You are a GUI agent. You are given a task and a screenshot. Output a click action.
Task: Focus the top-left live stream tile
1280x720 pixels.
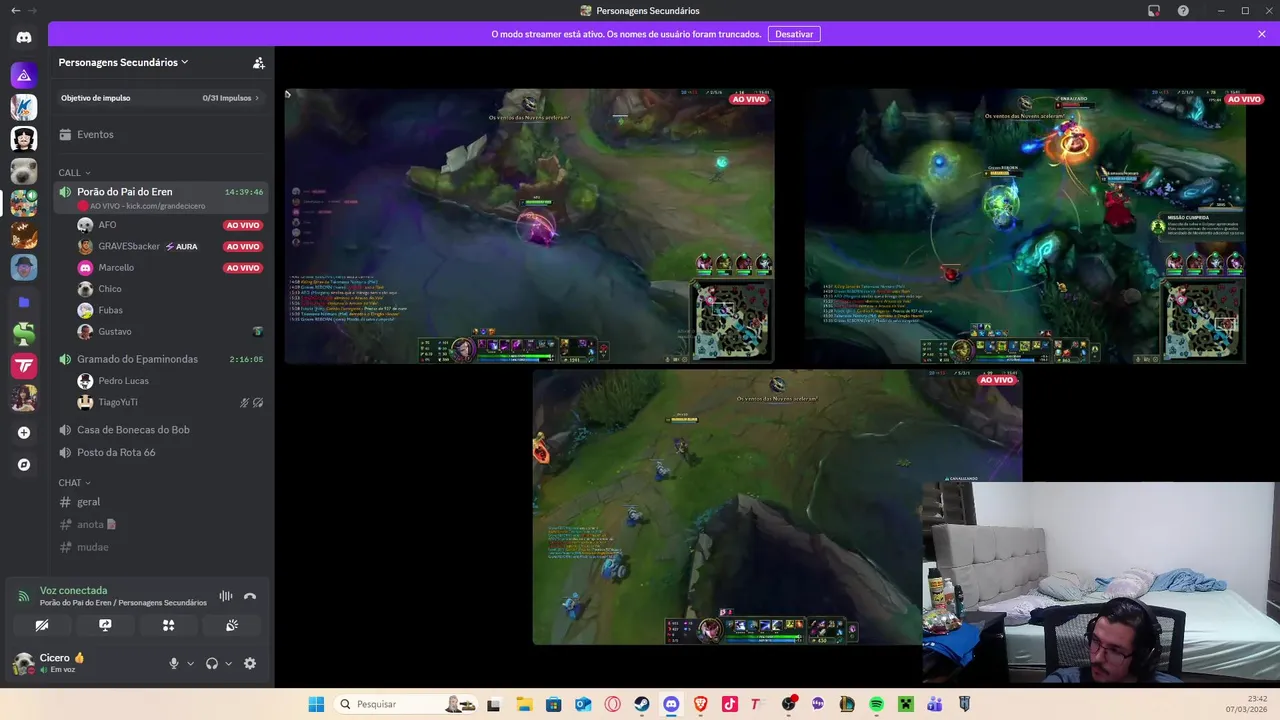[x=529, y=226]
